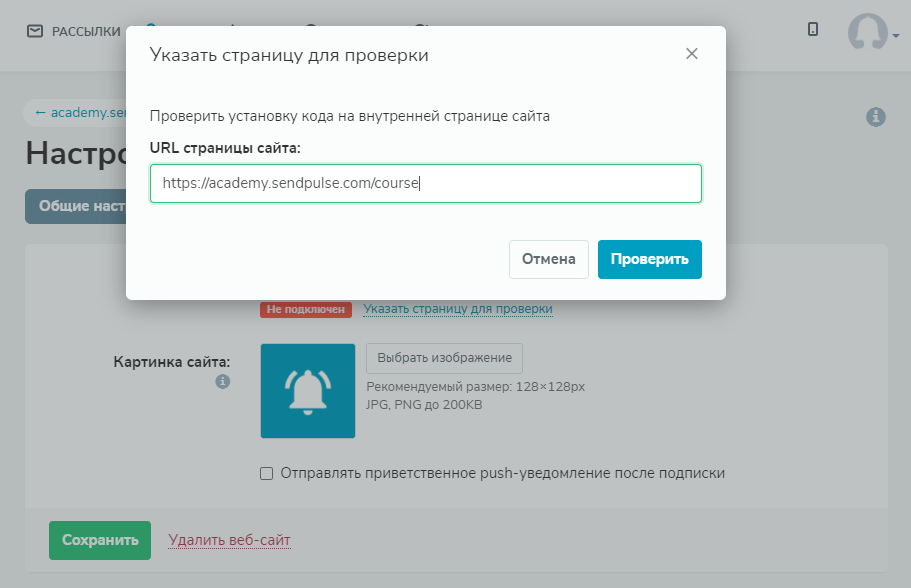Click the URL страницы сайта input field

[425, 184]
